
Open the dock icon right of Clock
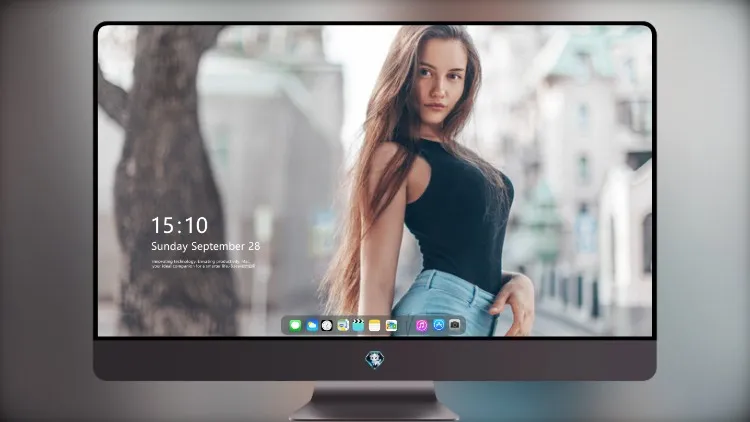click(x=342, y=326)
